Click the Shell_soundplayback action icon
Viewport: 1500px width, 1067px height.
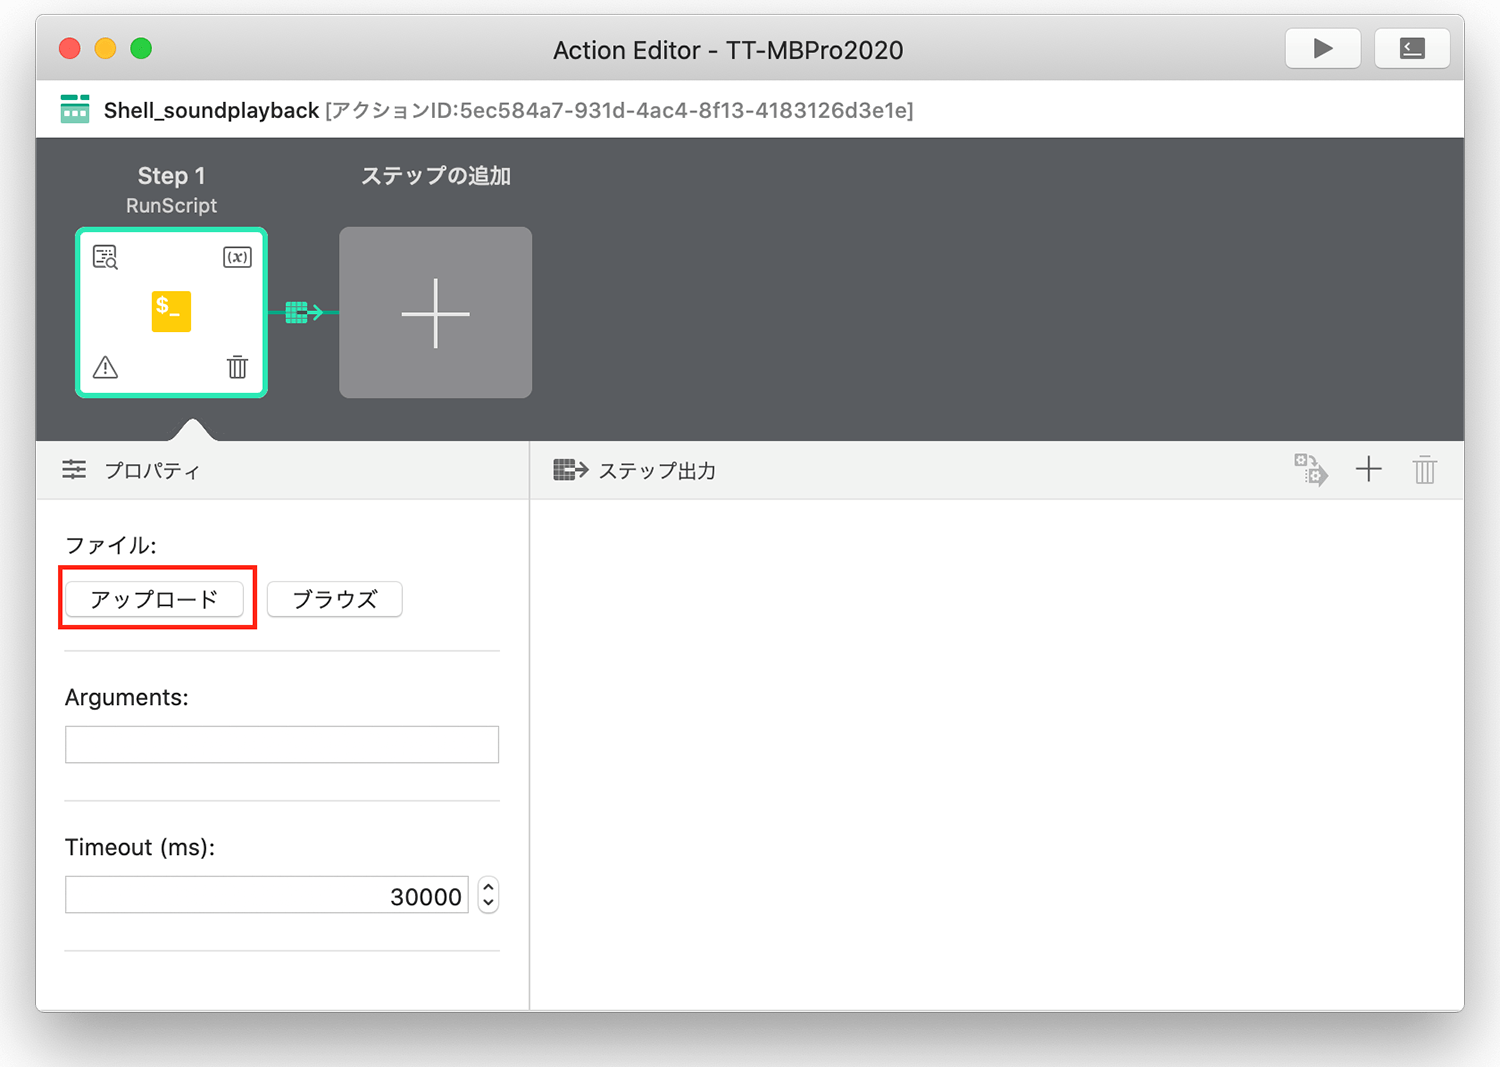[75, 109]
